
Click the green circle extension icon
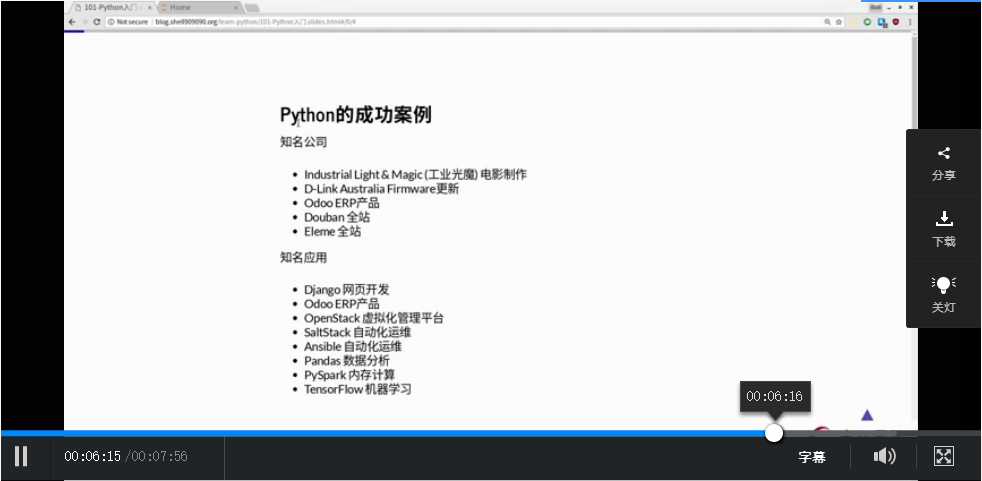click(867, 22)
